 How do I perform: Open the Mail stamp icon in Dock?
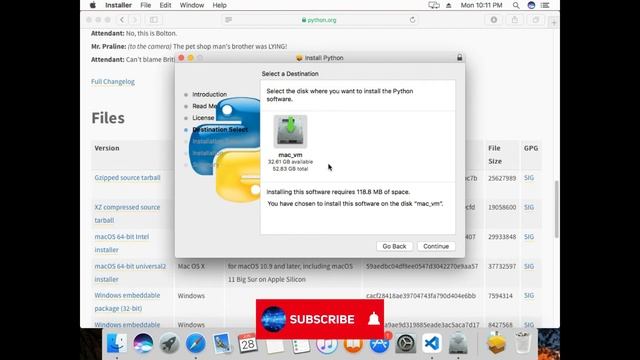point(222,343)
